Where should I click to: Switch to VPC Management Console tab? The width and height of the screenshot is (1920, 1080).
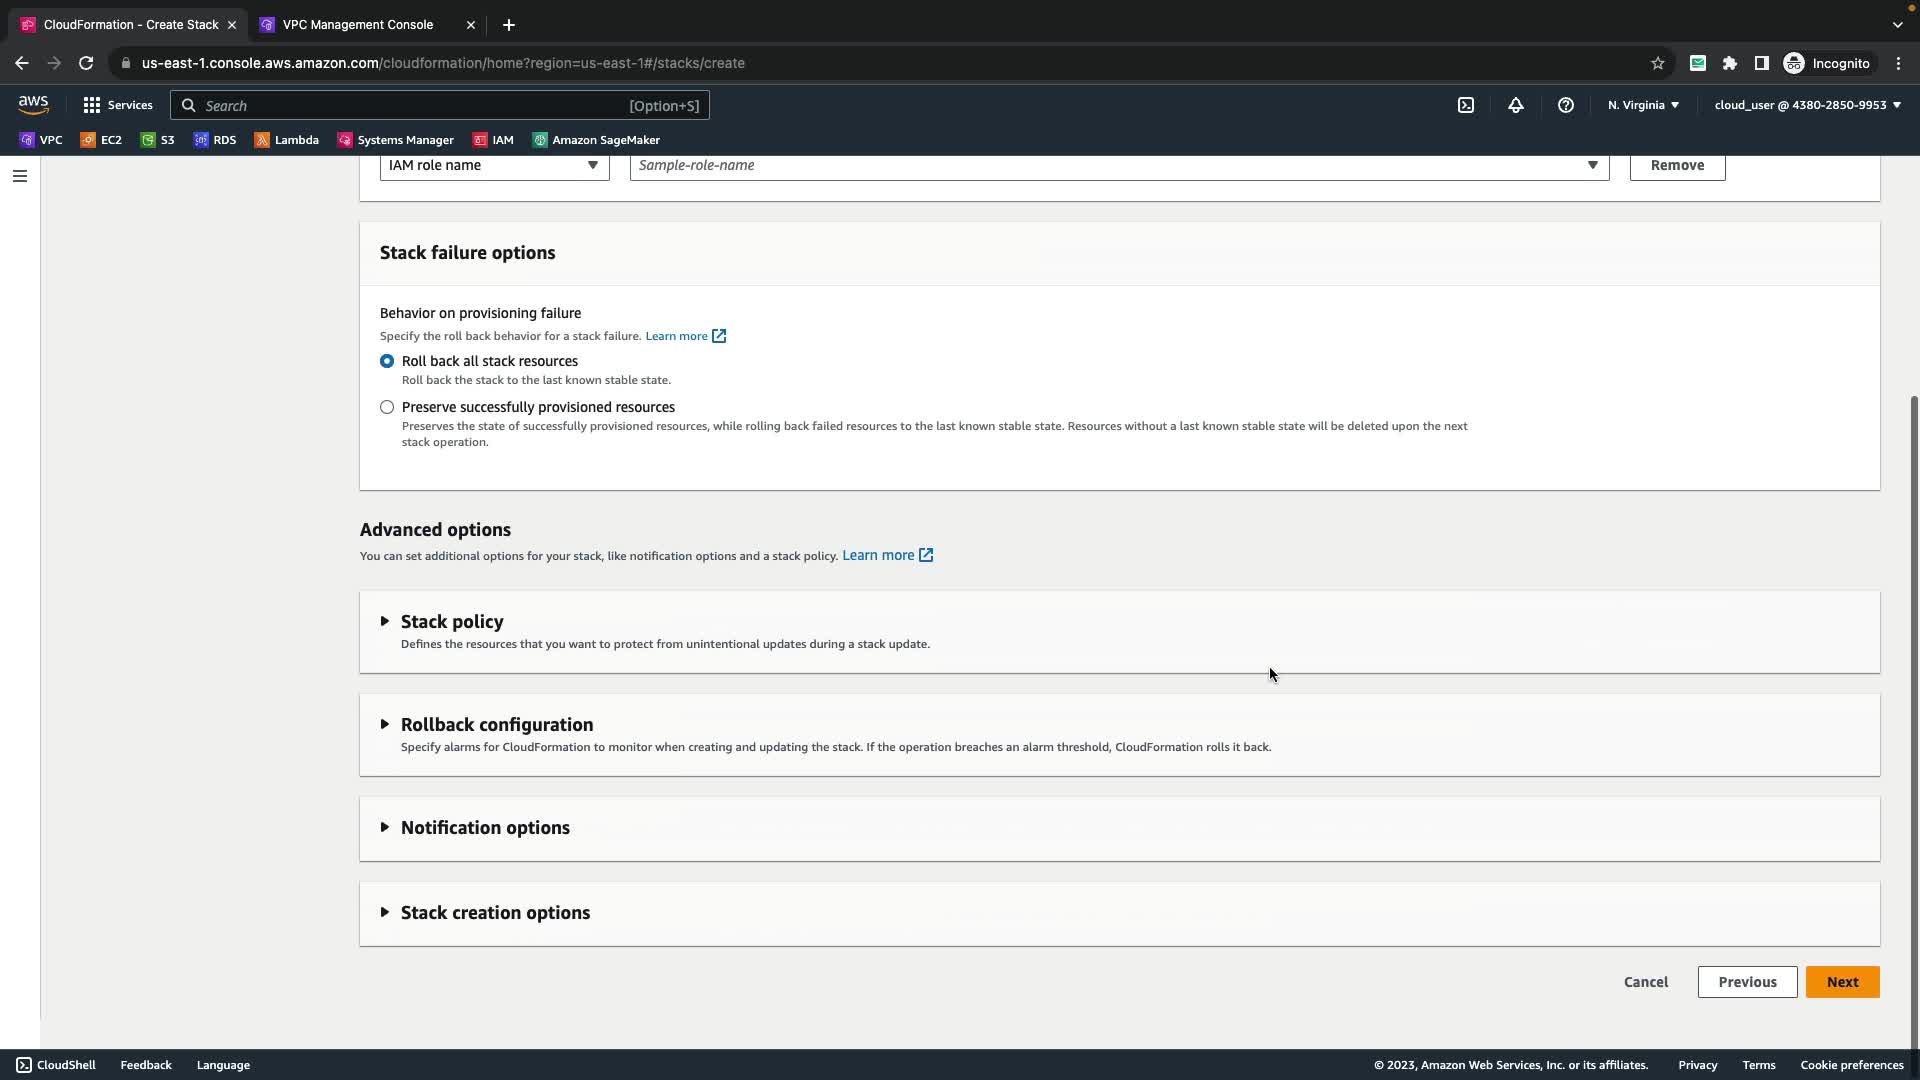pos(357,24)
